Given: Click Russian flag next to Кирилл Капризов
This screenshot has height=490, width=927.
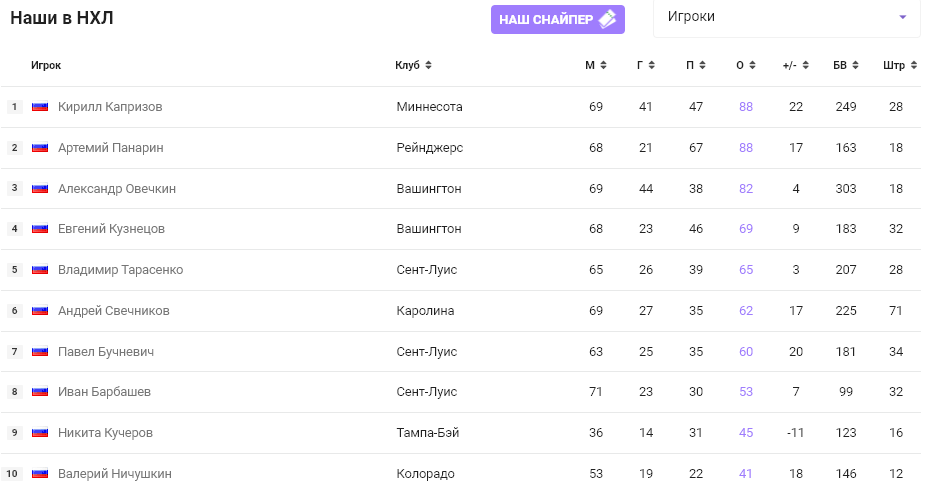Looking at the screenshot, I should 40,107.
